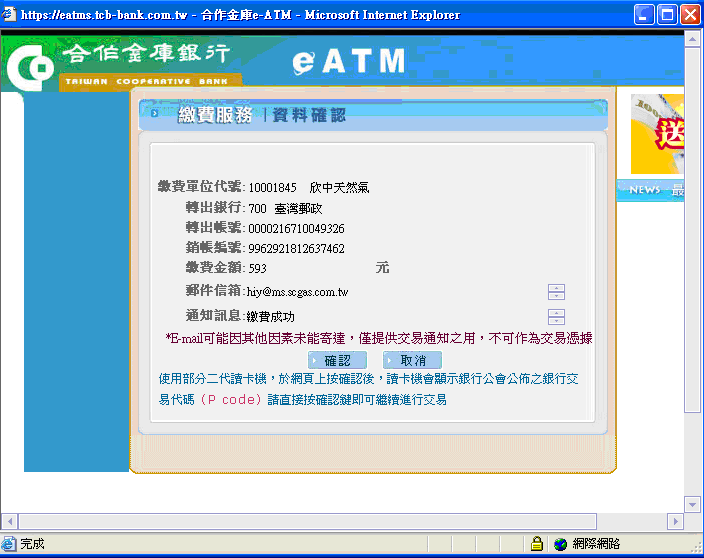Click the padlock security icon in status bar
The height and width of the screenshot is (558, 704).
pyautogui.click(x=537, y=544)
